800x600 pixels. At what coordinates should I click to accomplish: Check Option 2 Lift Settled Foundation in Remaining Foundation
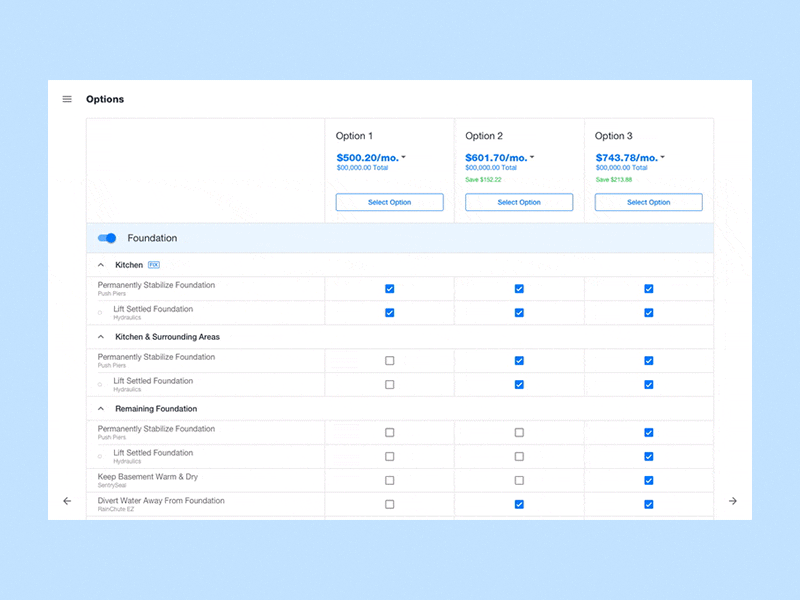point(519,457)
